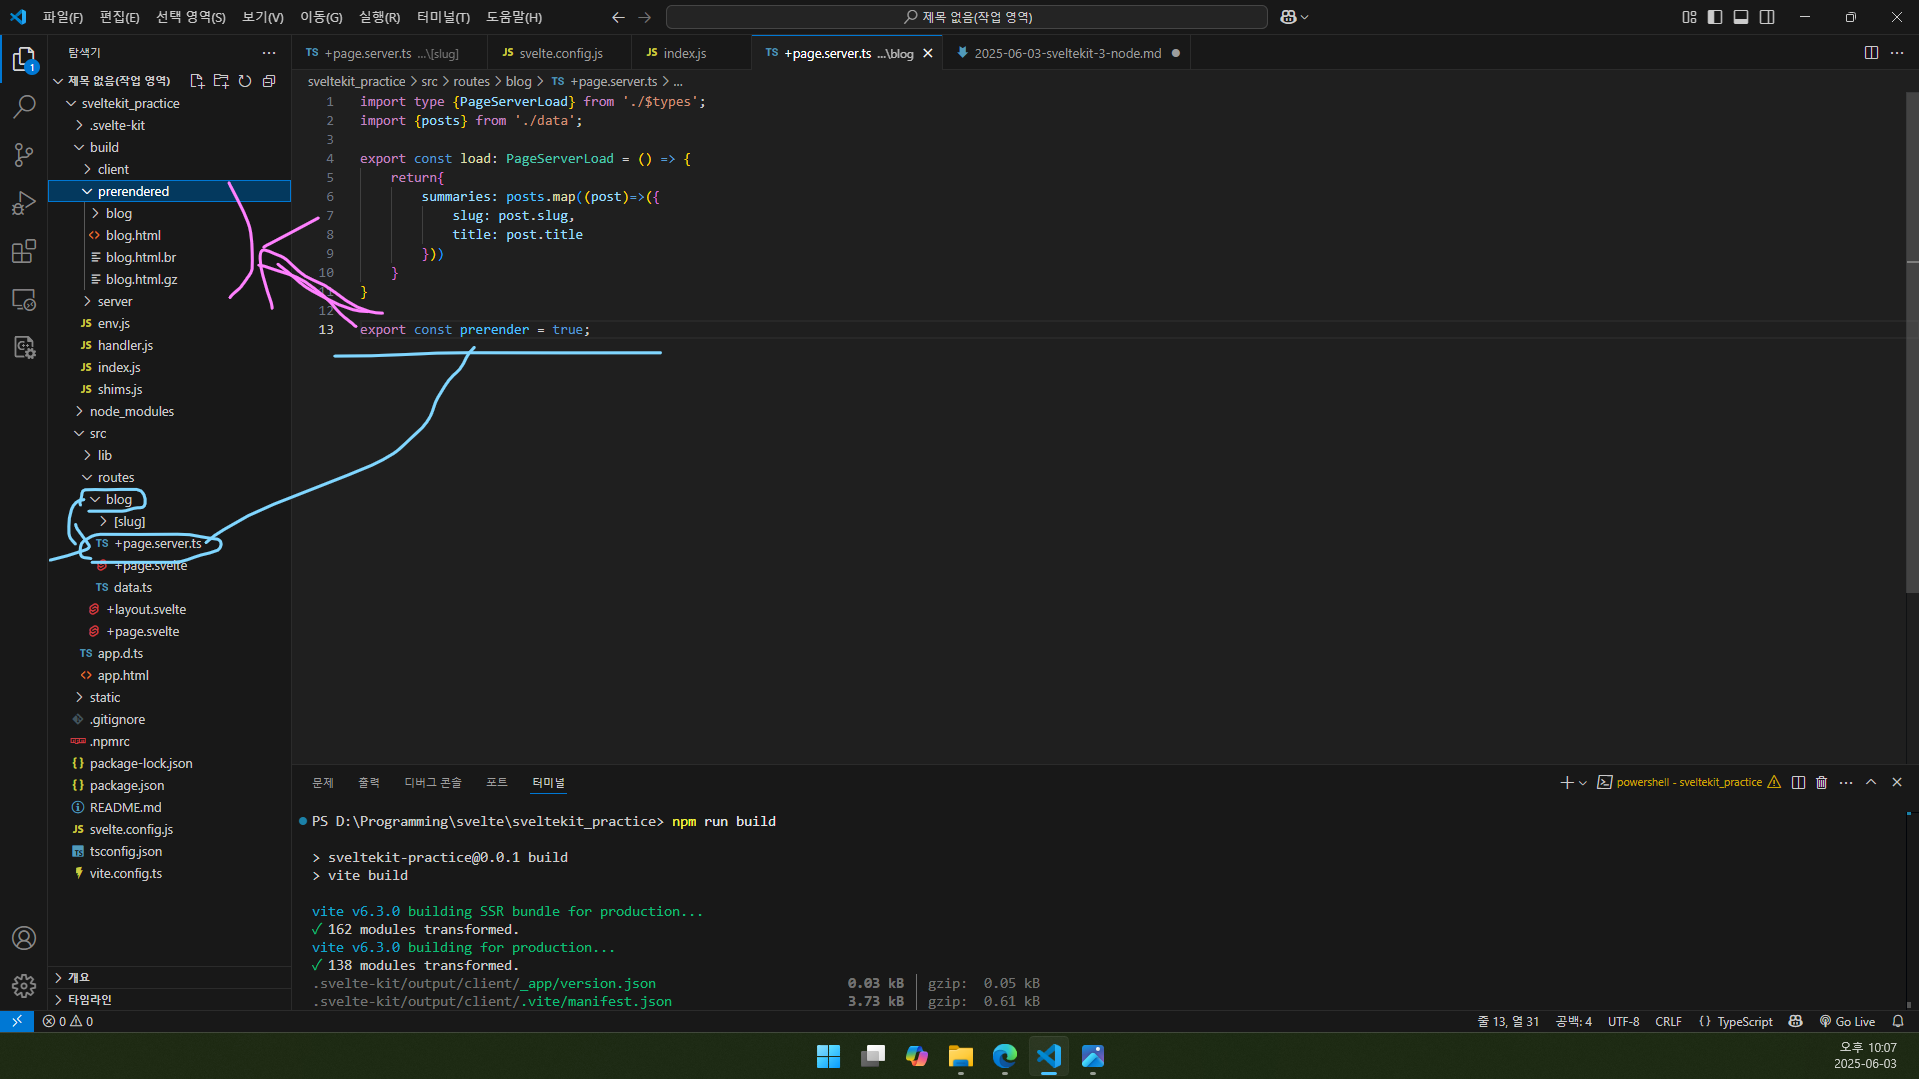Open the Run and Debug view
Screen dimensions: 1919x1079
pos(24,203)
